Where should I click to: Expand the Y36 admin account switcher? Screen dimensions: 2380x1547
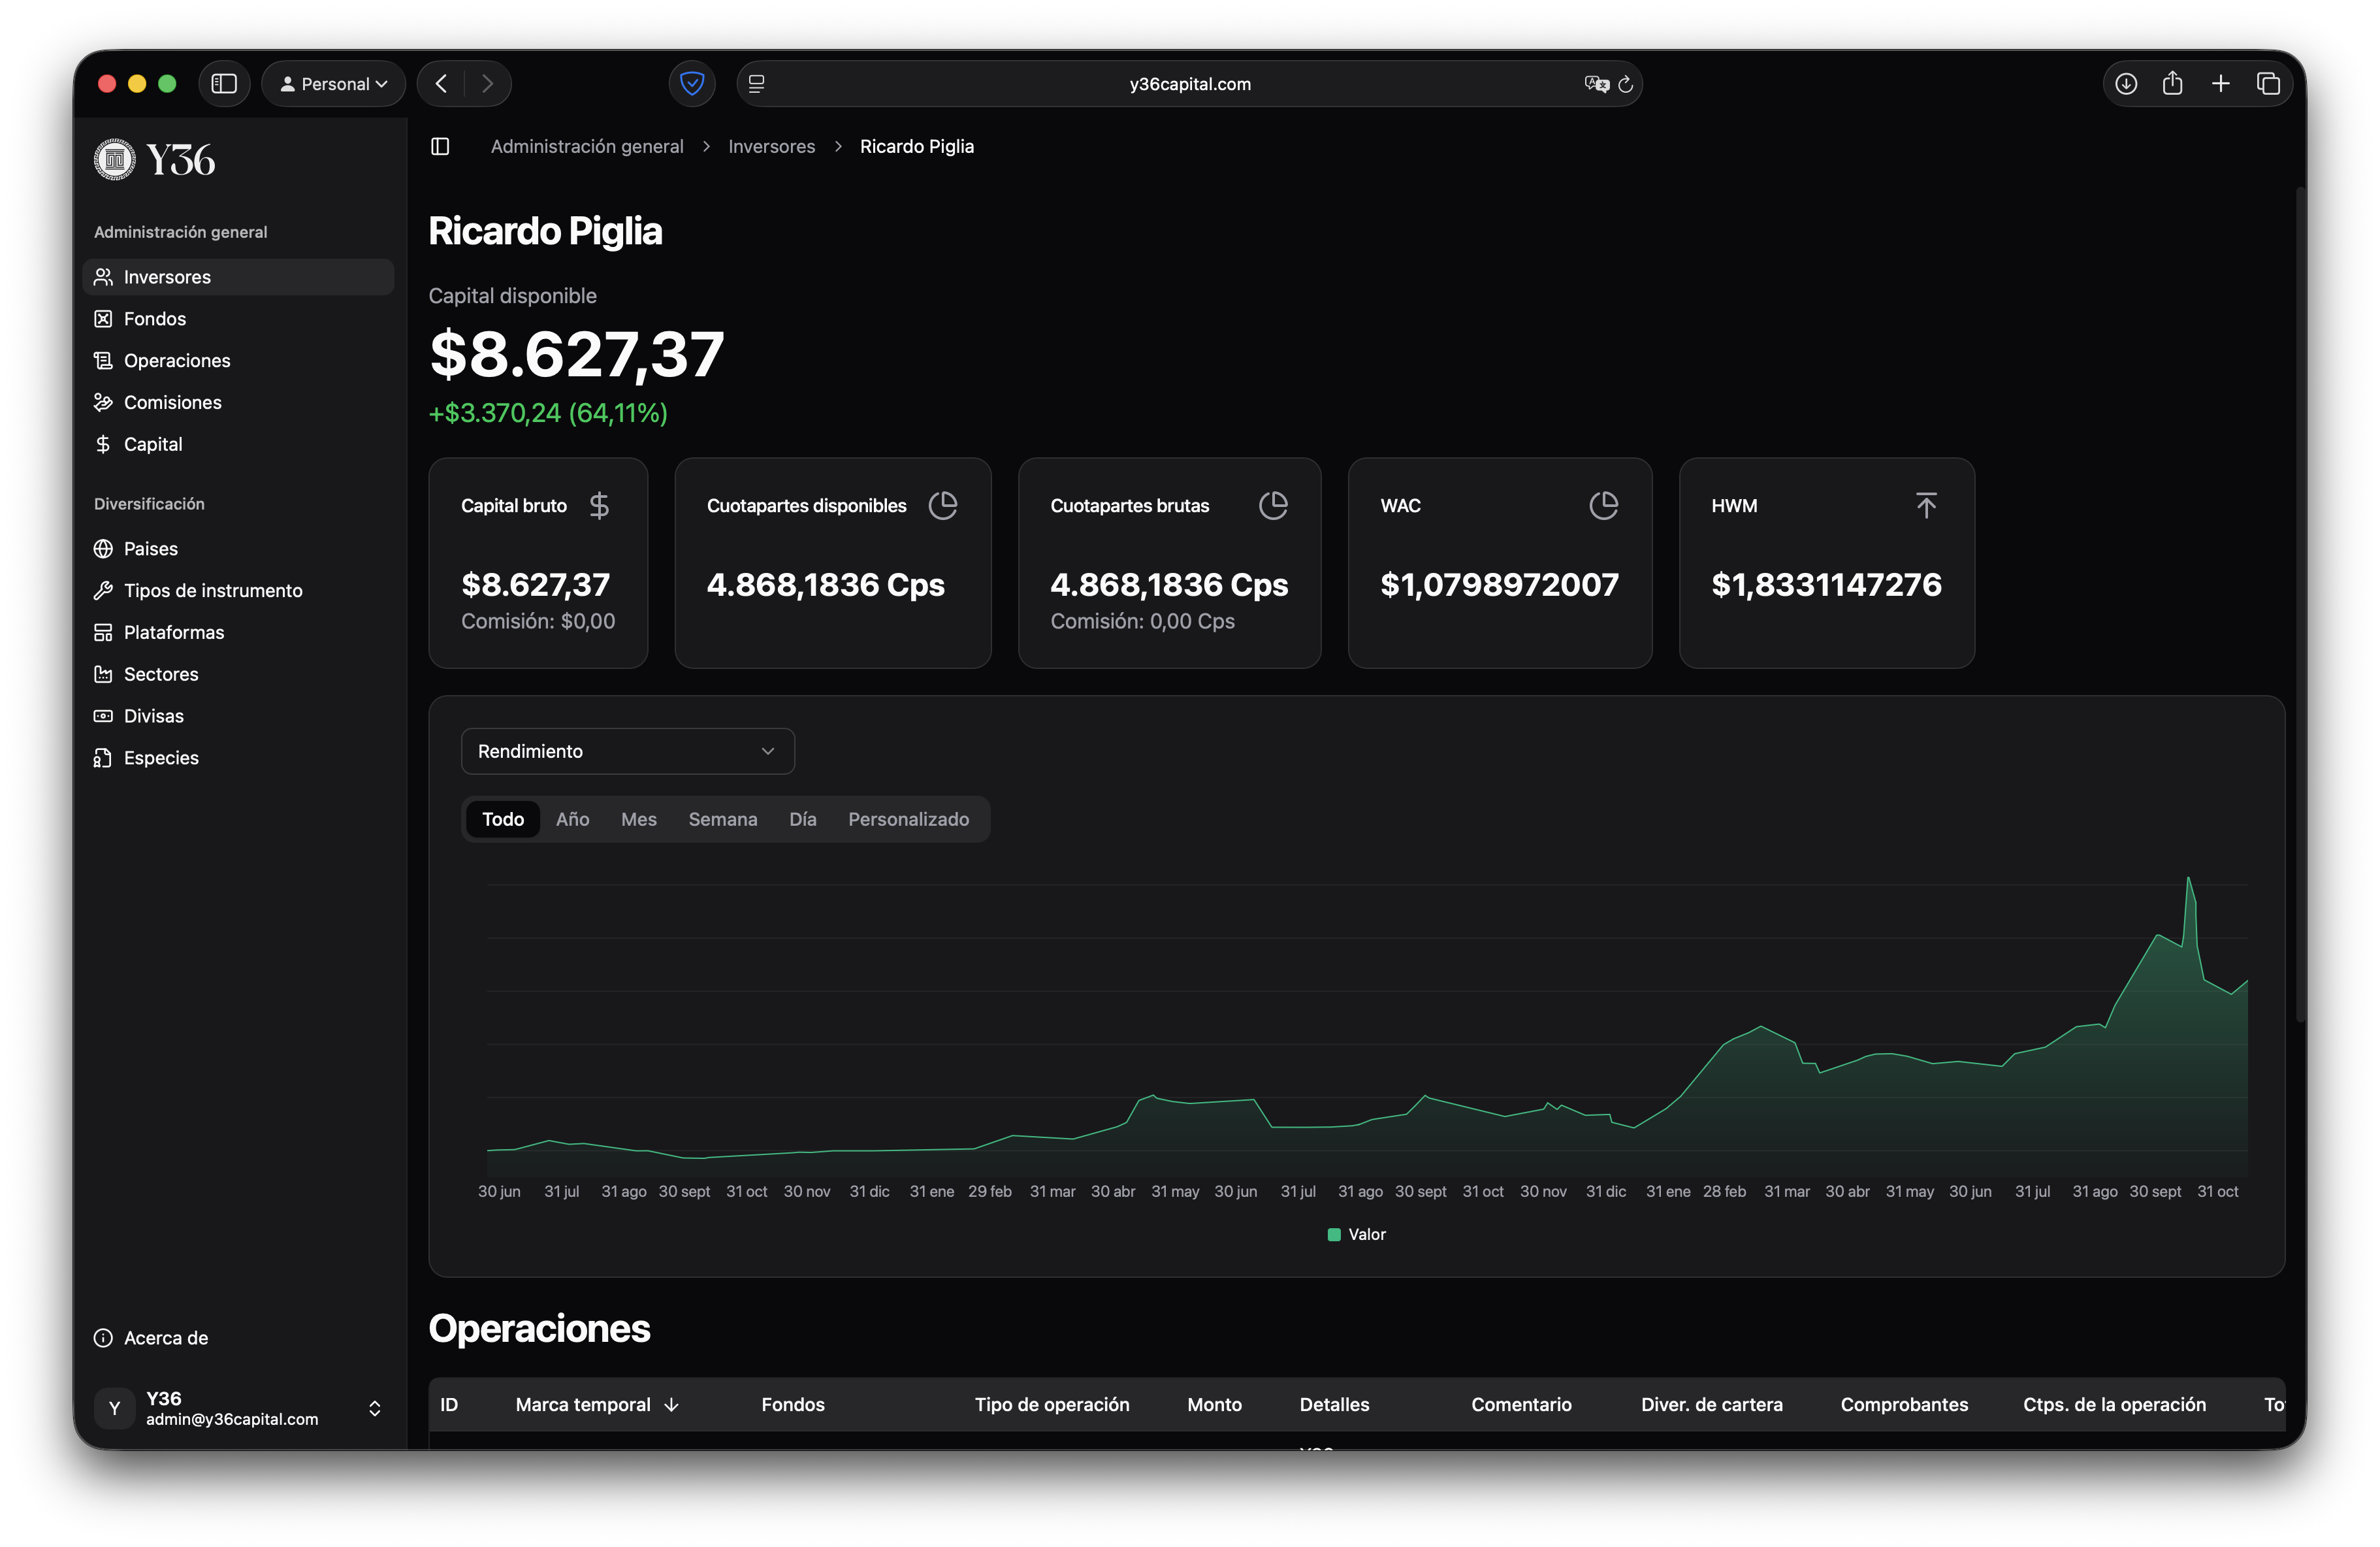[375, 1408]
